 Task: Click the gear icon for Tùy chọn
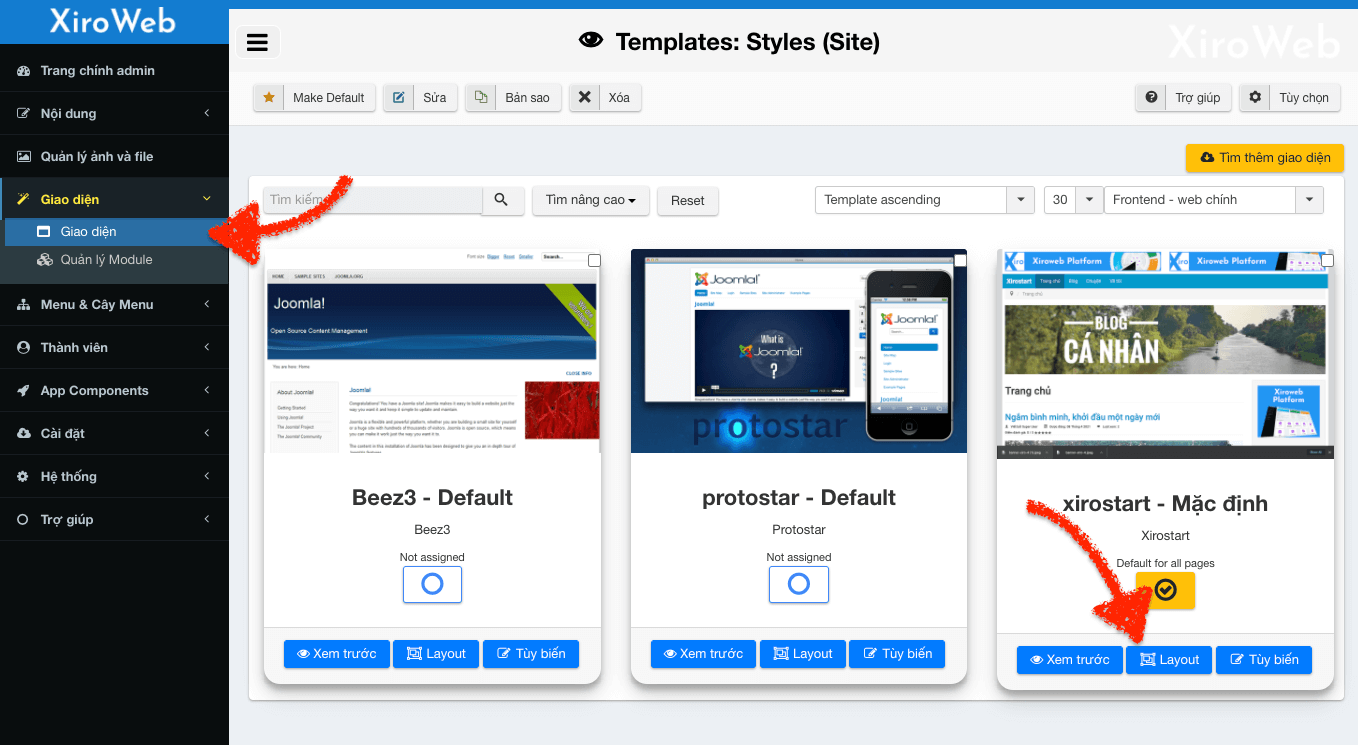[x=1255, y=98]
